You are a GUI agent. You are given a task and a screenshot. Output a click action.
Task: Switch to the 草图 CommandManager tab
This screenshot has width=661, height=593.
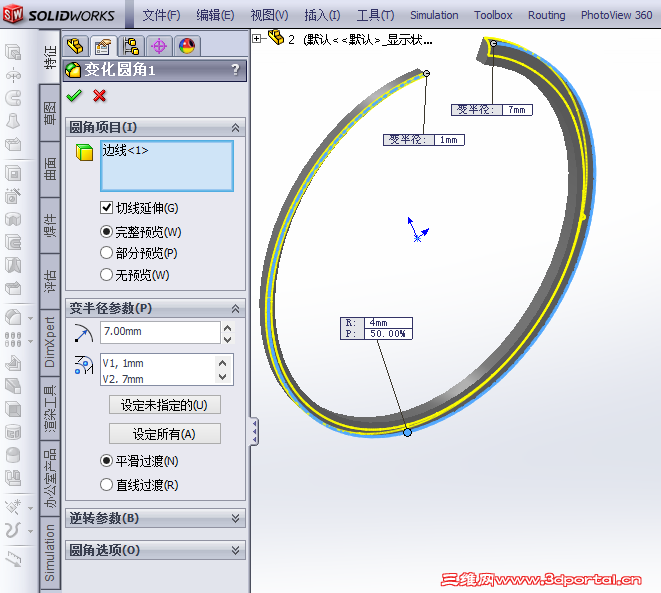coord(50,113)
